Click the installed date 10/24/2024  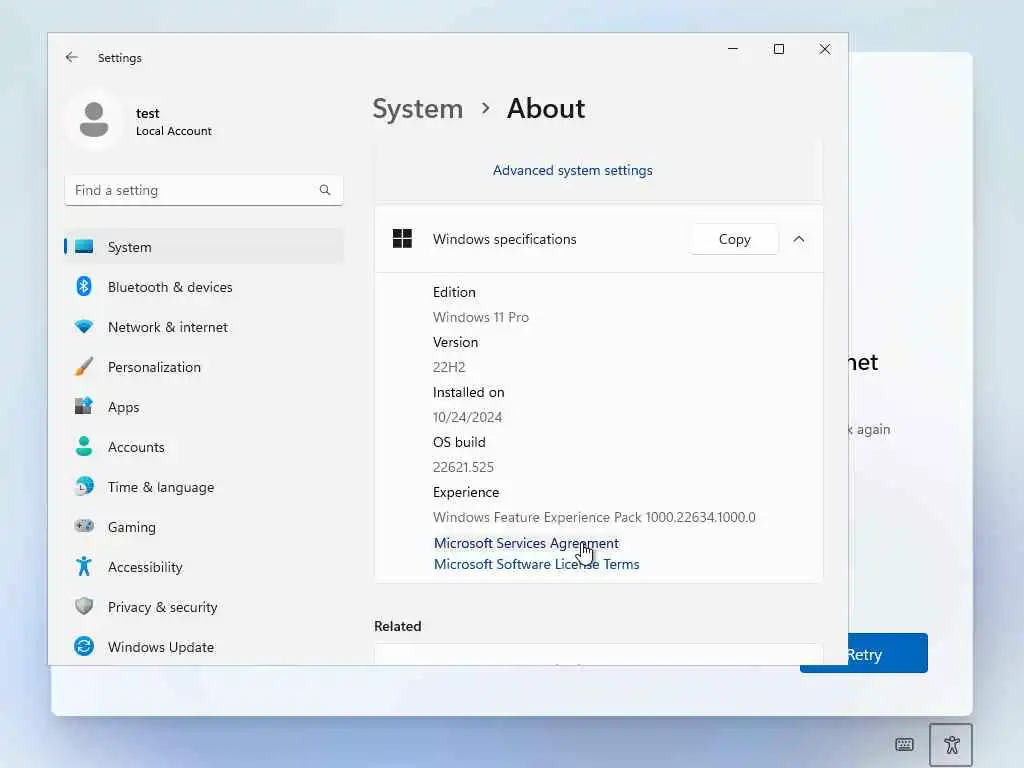467,417
